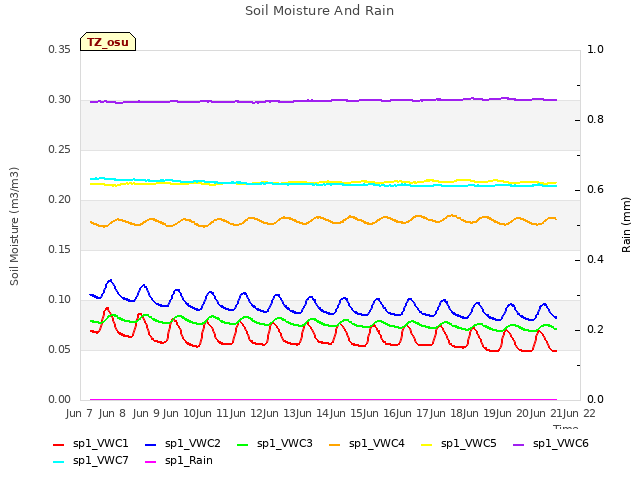Click the 0.4 rain axis tick
Viewport: 640px width, 480px height.
click(x=595, y=260)
